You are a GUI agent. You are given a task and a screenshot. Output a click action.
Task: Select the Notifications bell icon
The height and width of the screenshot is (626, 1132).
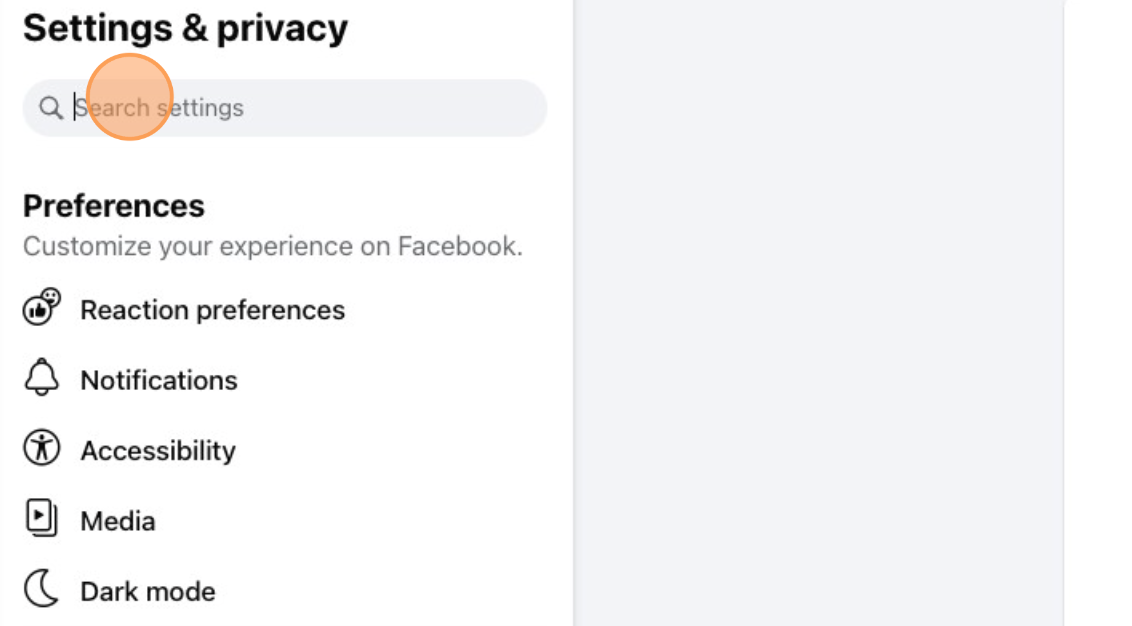41,377
